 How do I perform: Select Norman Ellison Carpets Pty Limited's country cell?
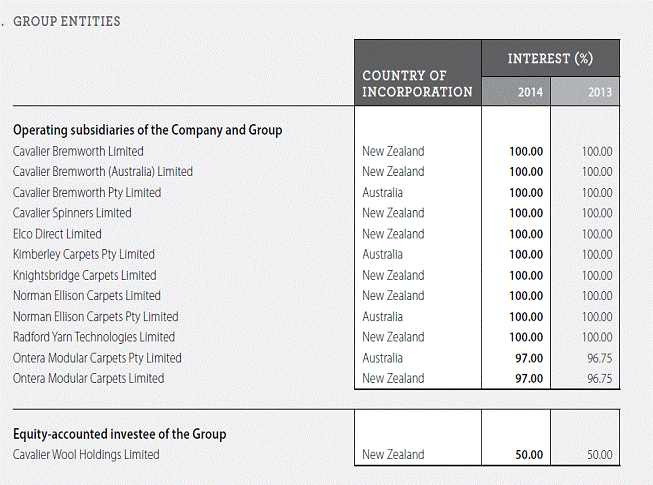[x=383, y=316]
